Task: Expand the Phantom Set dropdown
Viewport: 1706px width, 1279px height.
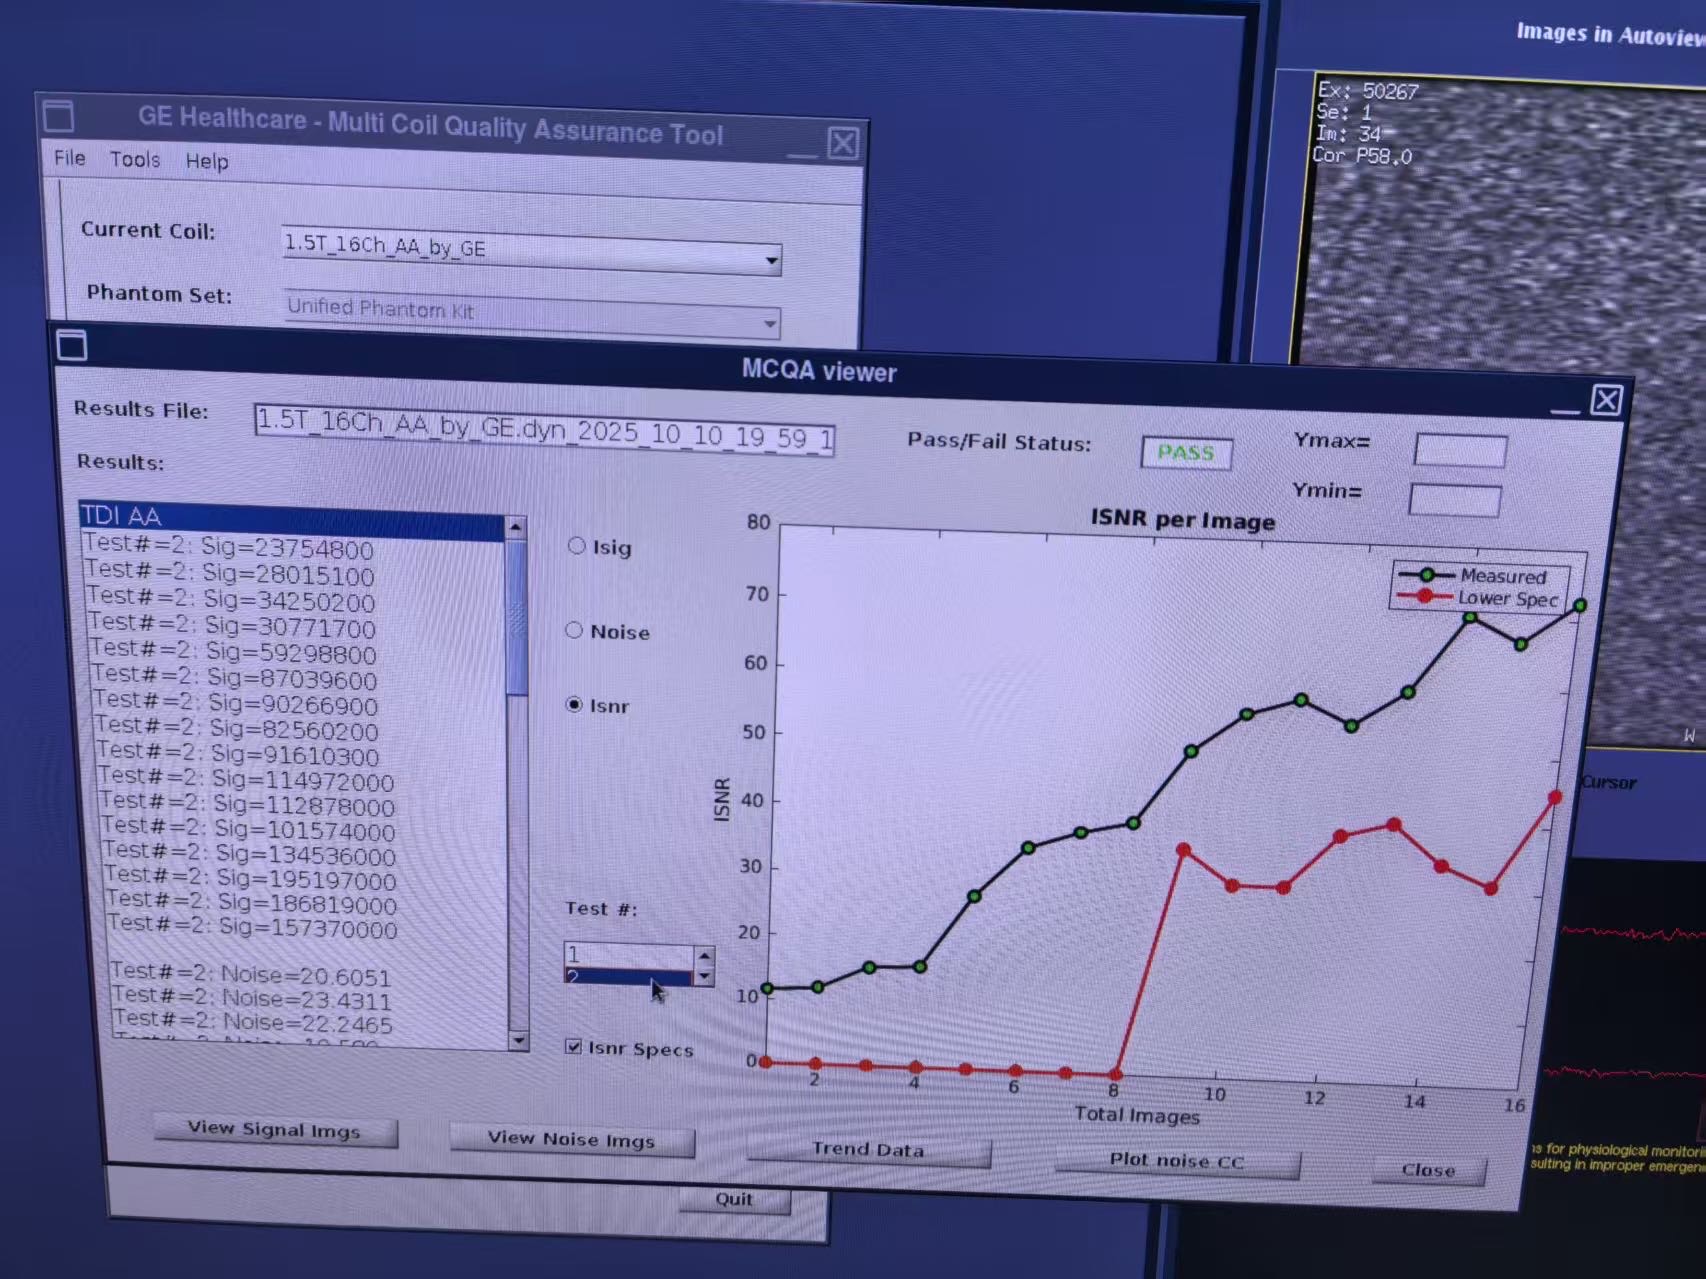Action: tap(769, 323)
